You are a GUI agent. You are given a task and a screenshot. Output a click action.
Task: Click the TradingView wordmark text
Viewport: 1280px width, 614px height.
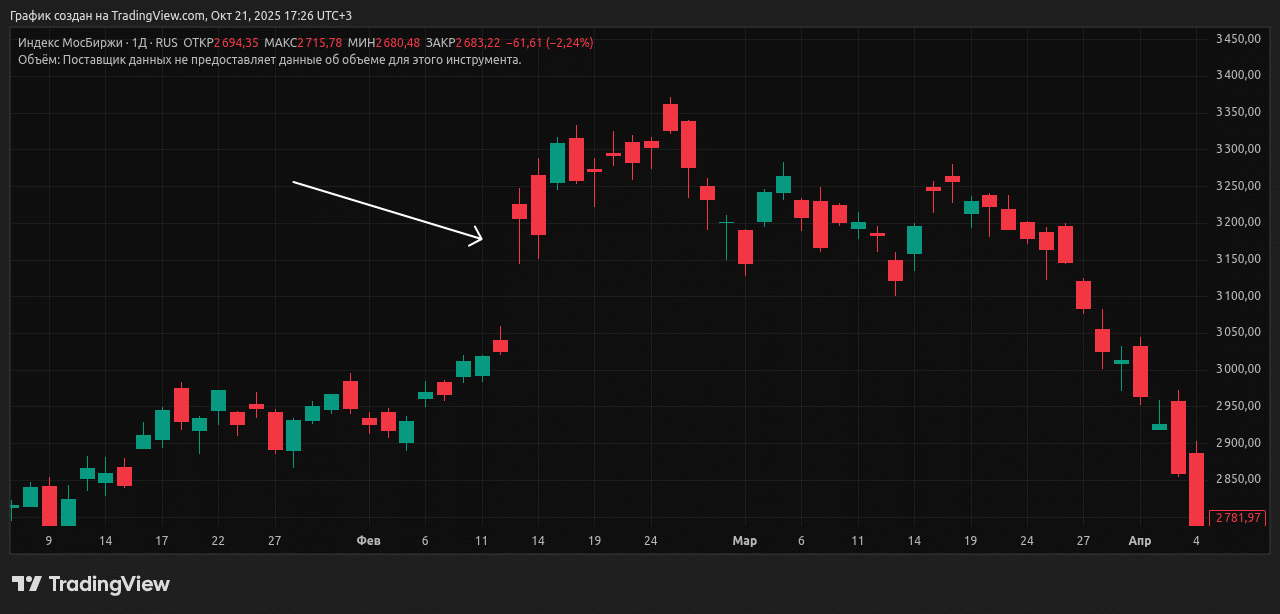pyautogui.click(x=109, y=584)
